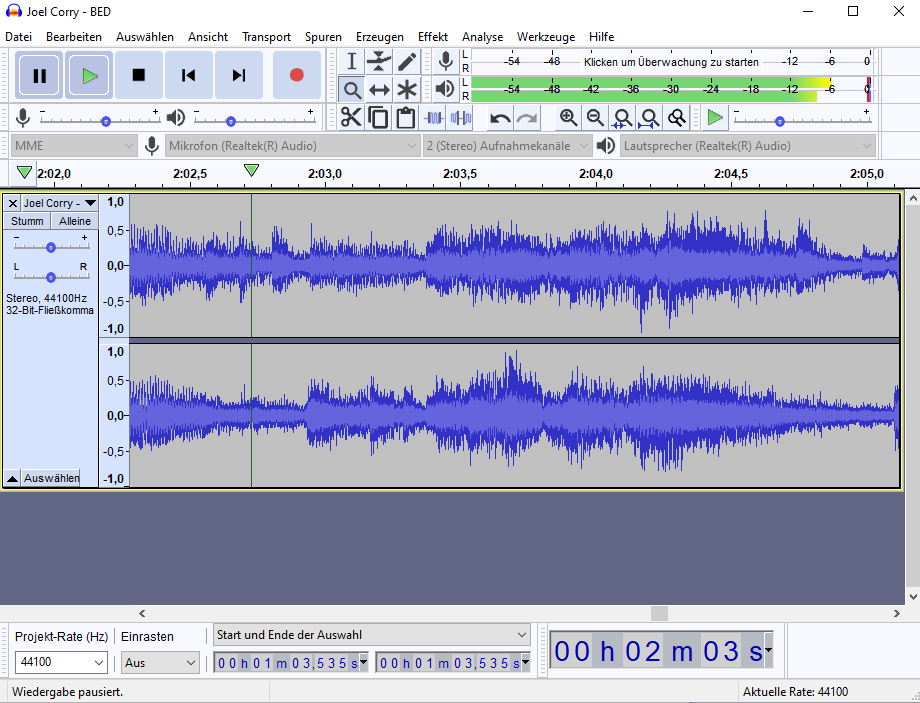Click the Undo arrow icon
This screenshot has width=920, height=703.
(x=500, y=118)
